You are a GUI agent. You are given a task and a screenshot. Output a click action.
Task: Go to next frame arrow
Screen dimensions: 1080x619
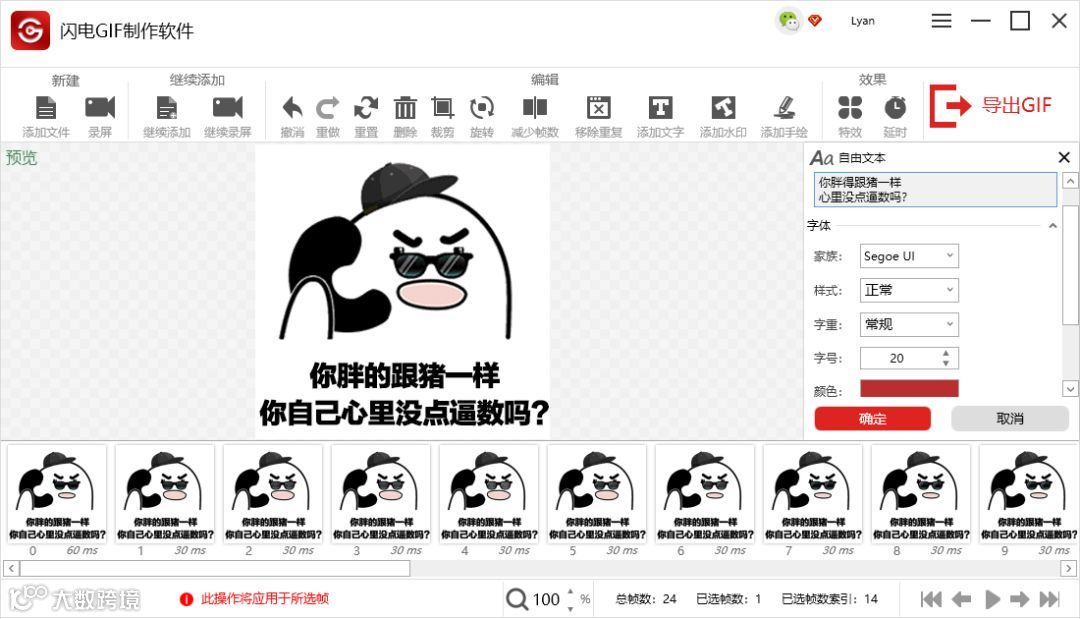(1019, 599)
